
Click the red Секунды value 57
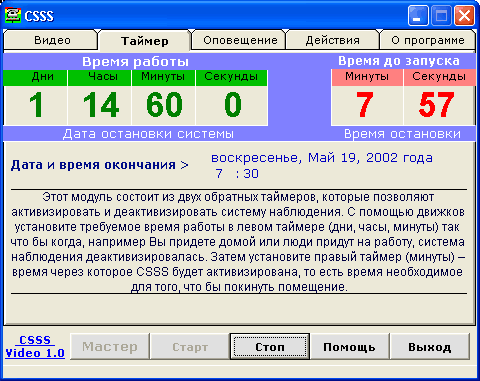pos(437,105)
